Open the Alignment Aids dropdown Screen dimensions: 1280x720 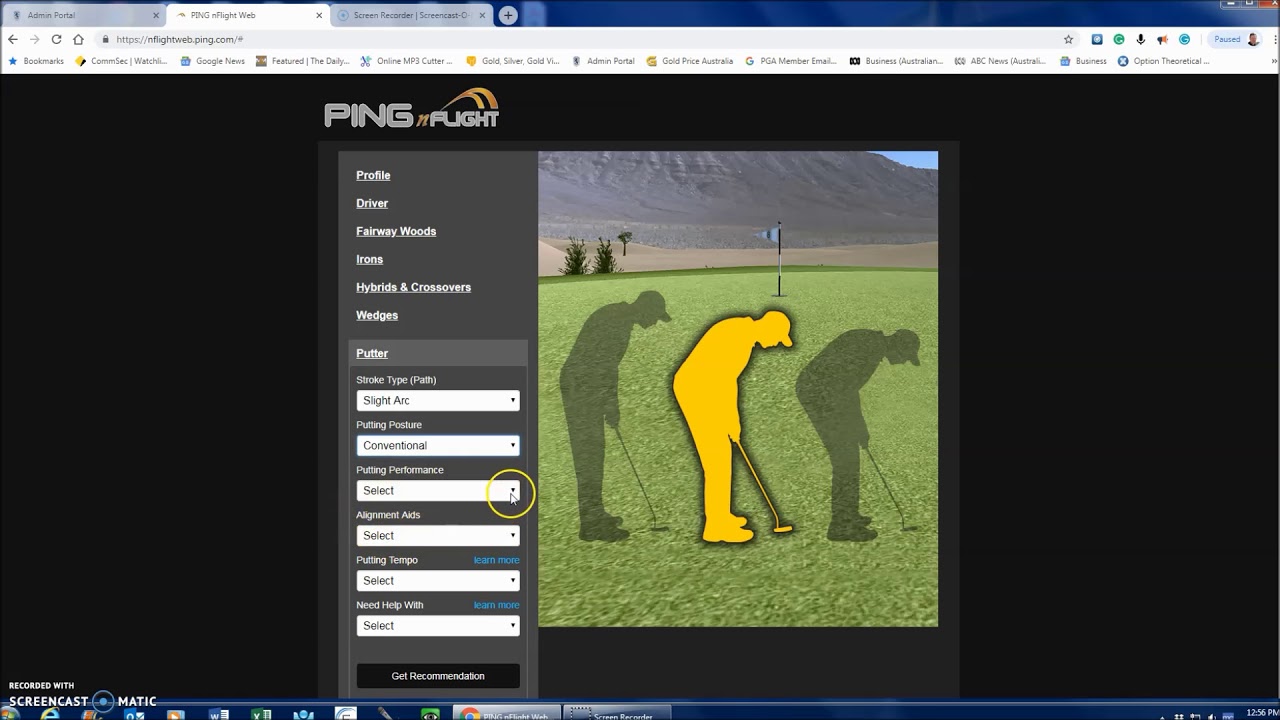point(438,535)
